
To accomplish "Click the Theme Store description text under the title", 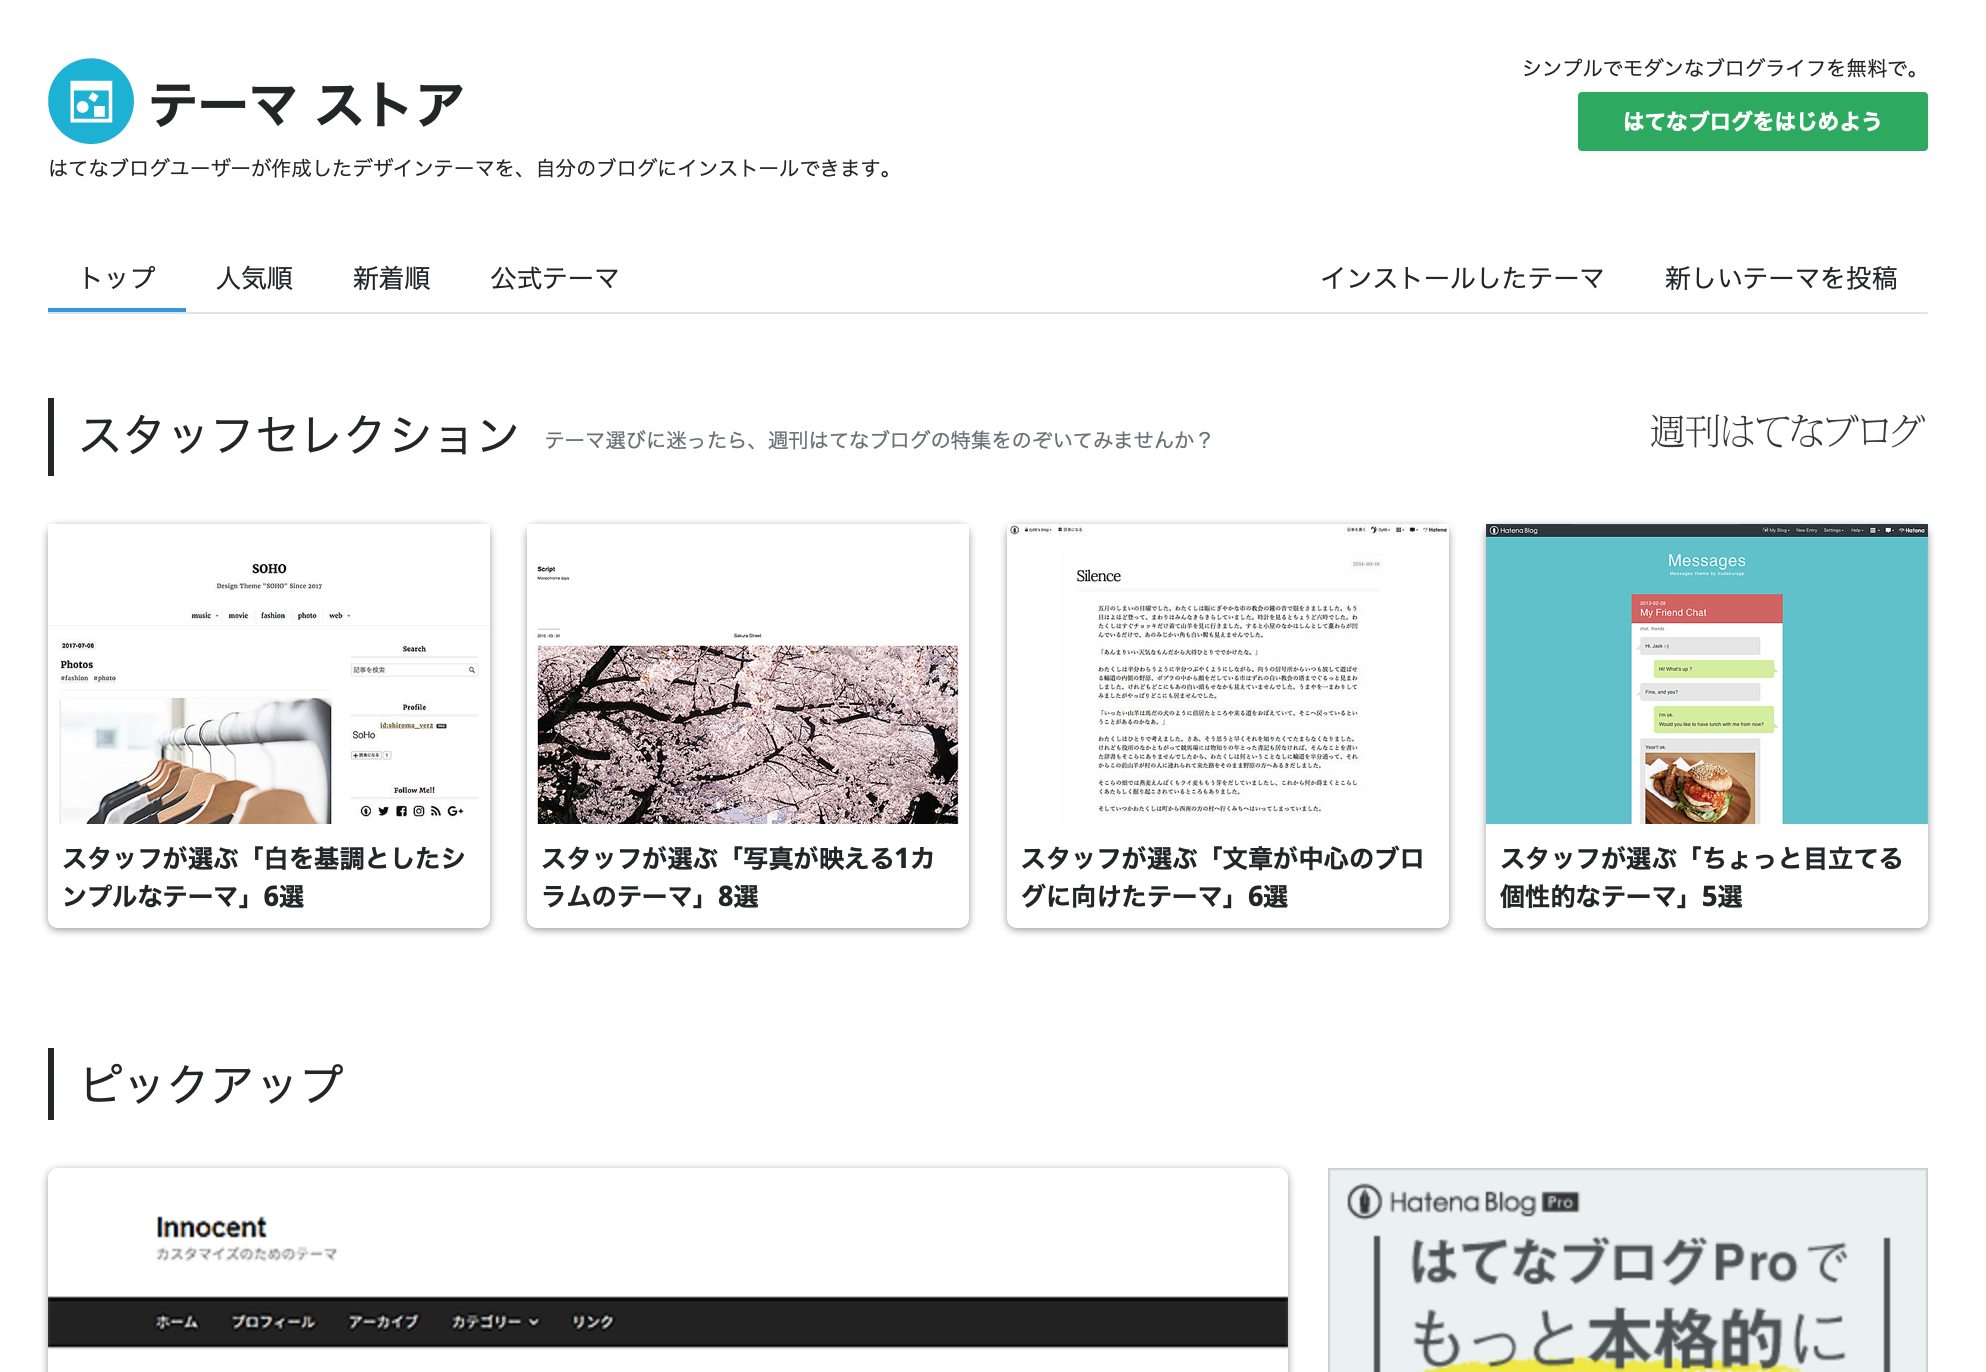I will pyautogui.click(x=473, y=168).
